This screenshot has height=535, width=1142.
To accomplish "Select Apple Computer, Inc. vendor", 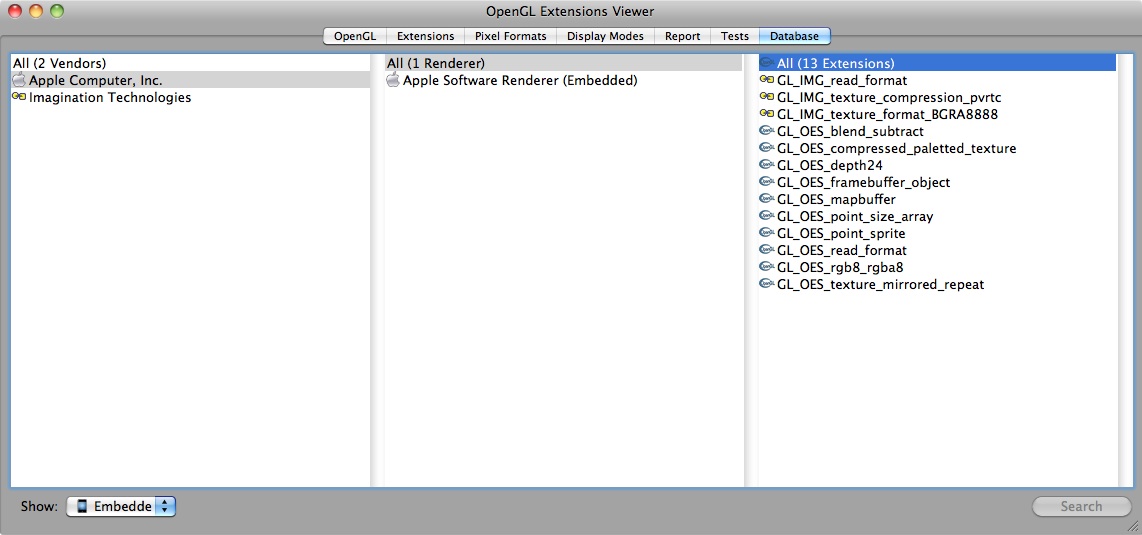I will tap(190, 80).
